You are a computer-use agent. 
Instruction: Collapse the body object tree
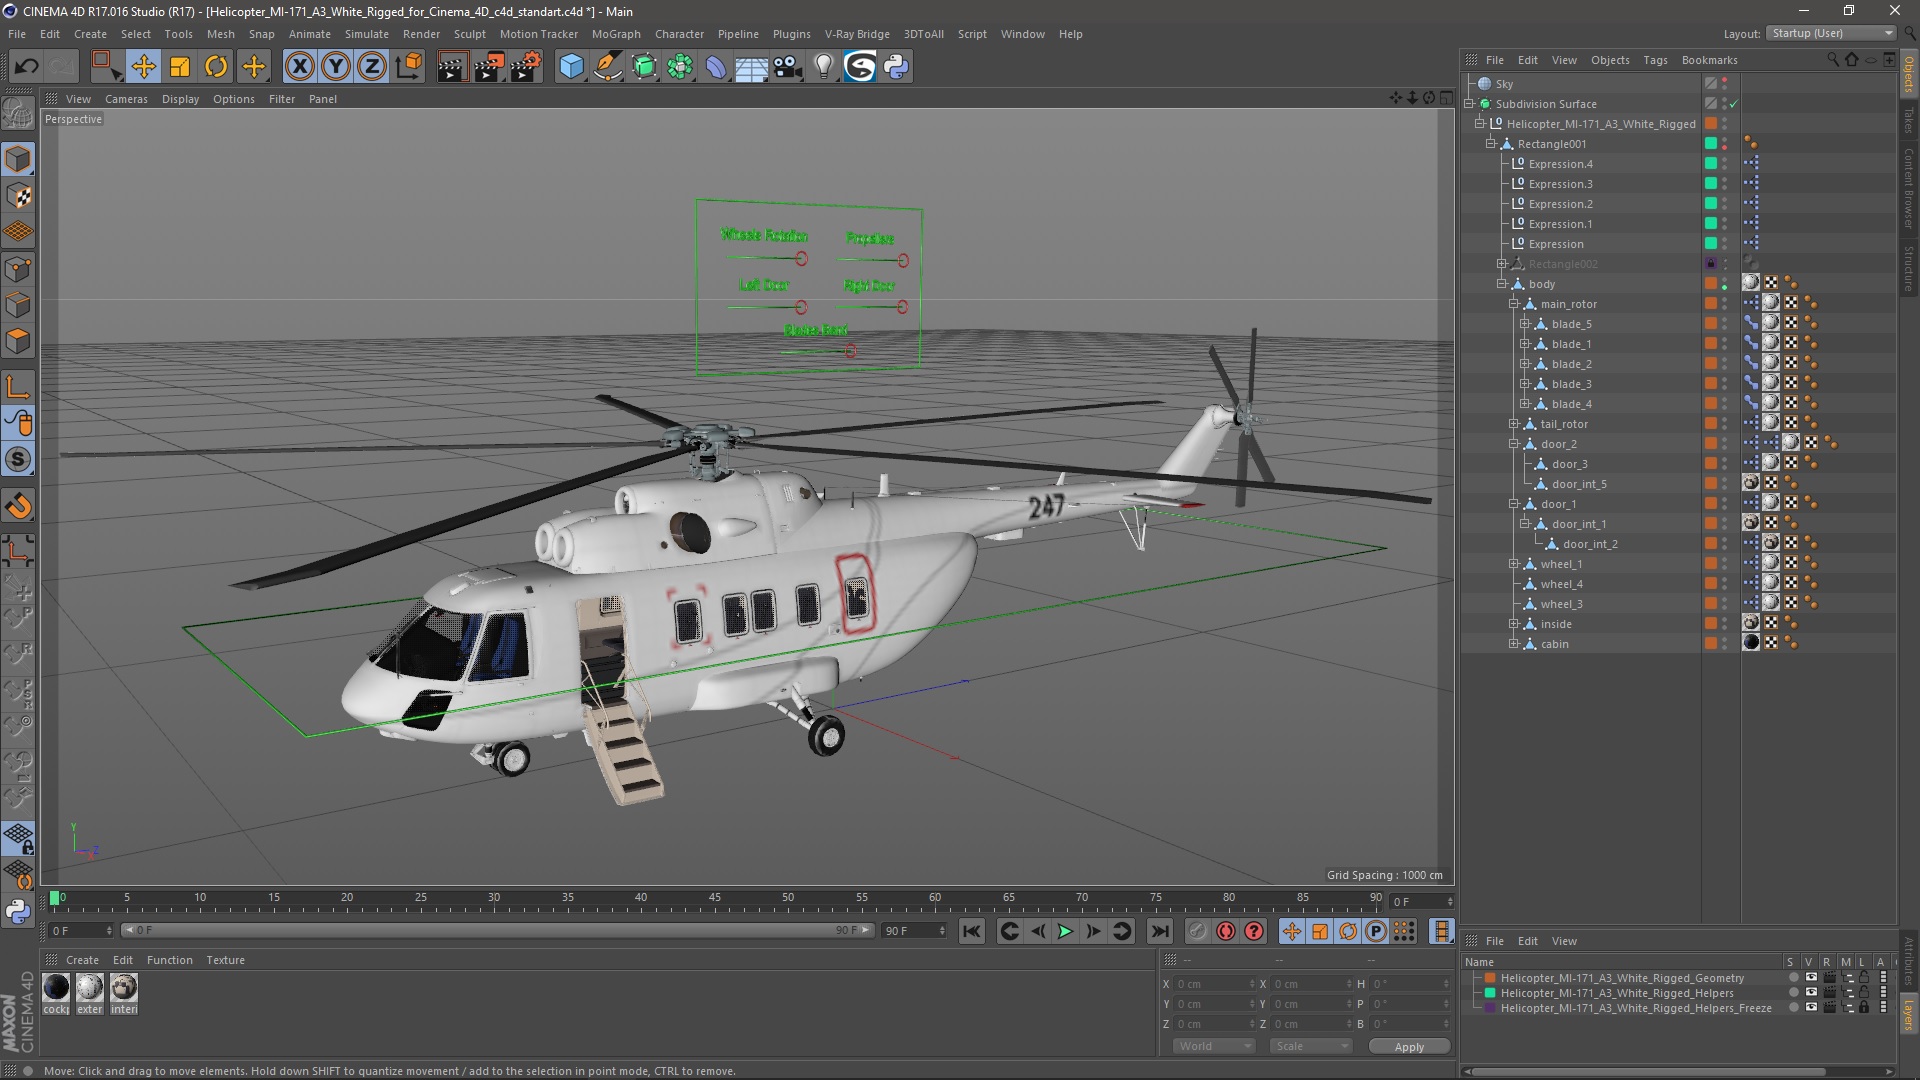1502,284
